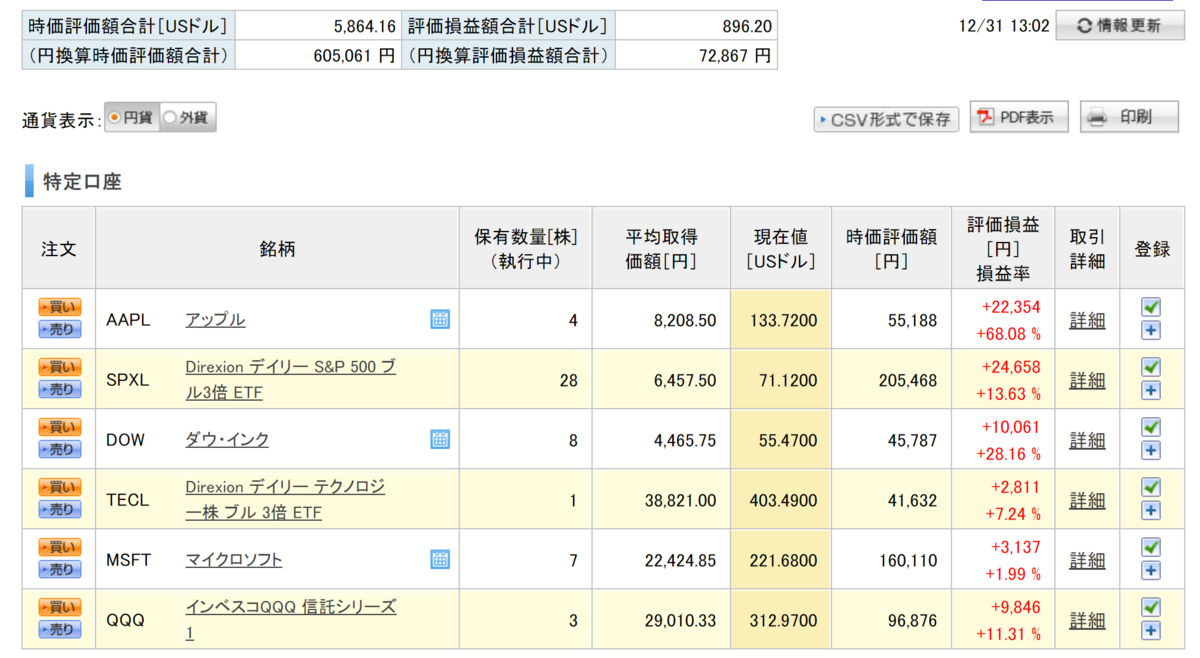Screen dimensions: 1200x658
Task: Open 詳細 for the QQQ row
Action: tap(1087, 621)
